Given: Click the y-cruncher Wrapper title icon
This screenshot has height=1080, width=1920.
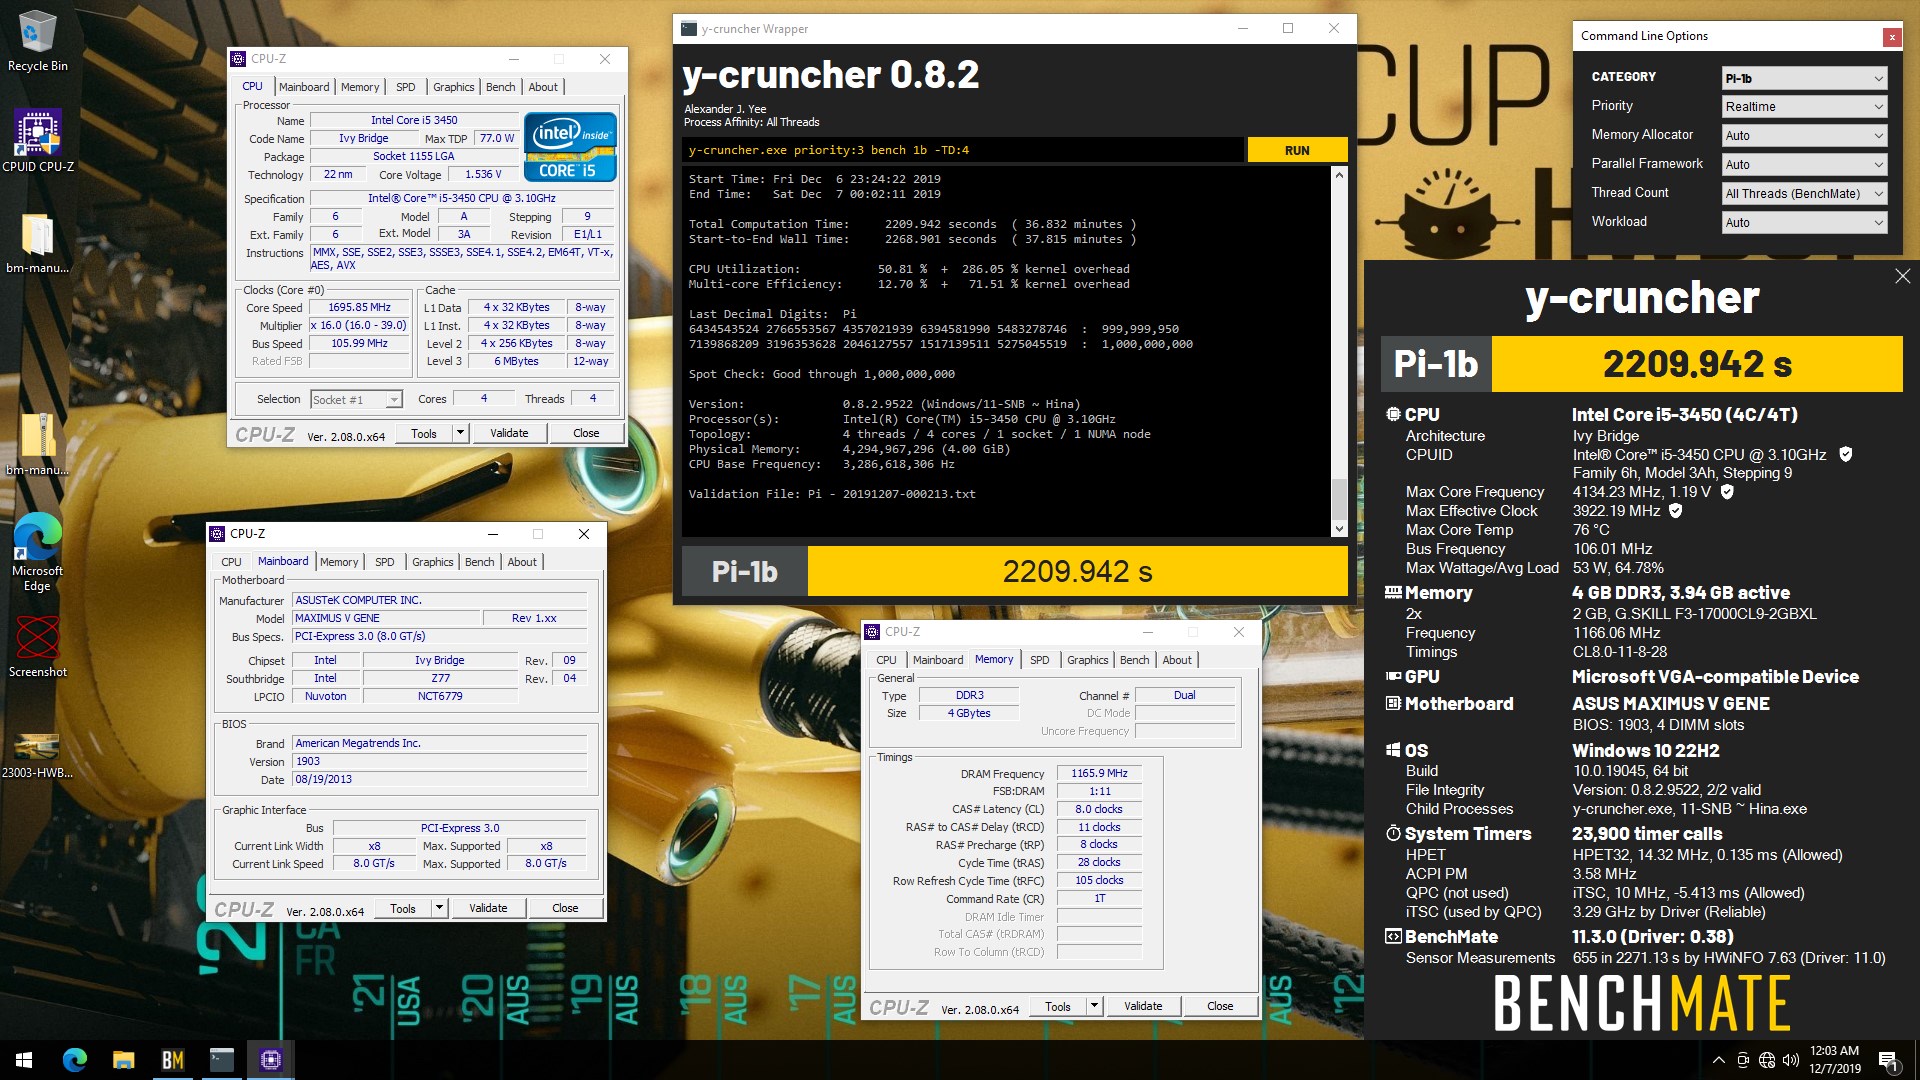Looking at the screenshot, I should point(689,29).
